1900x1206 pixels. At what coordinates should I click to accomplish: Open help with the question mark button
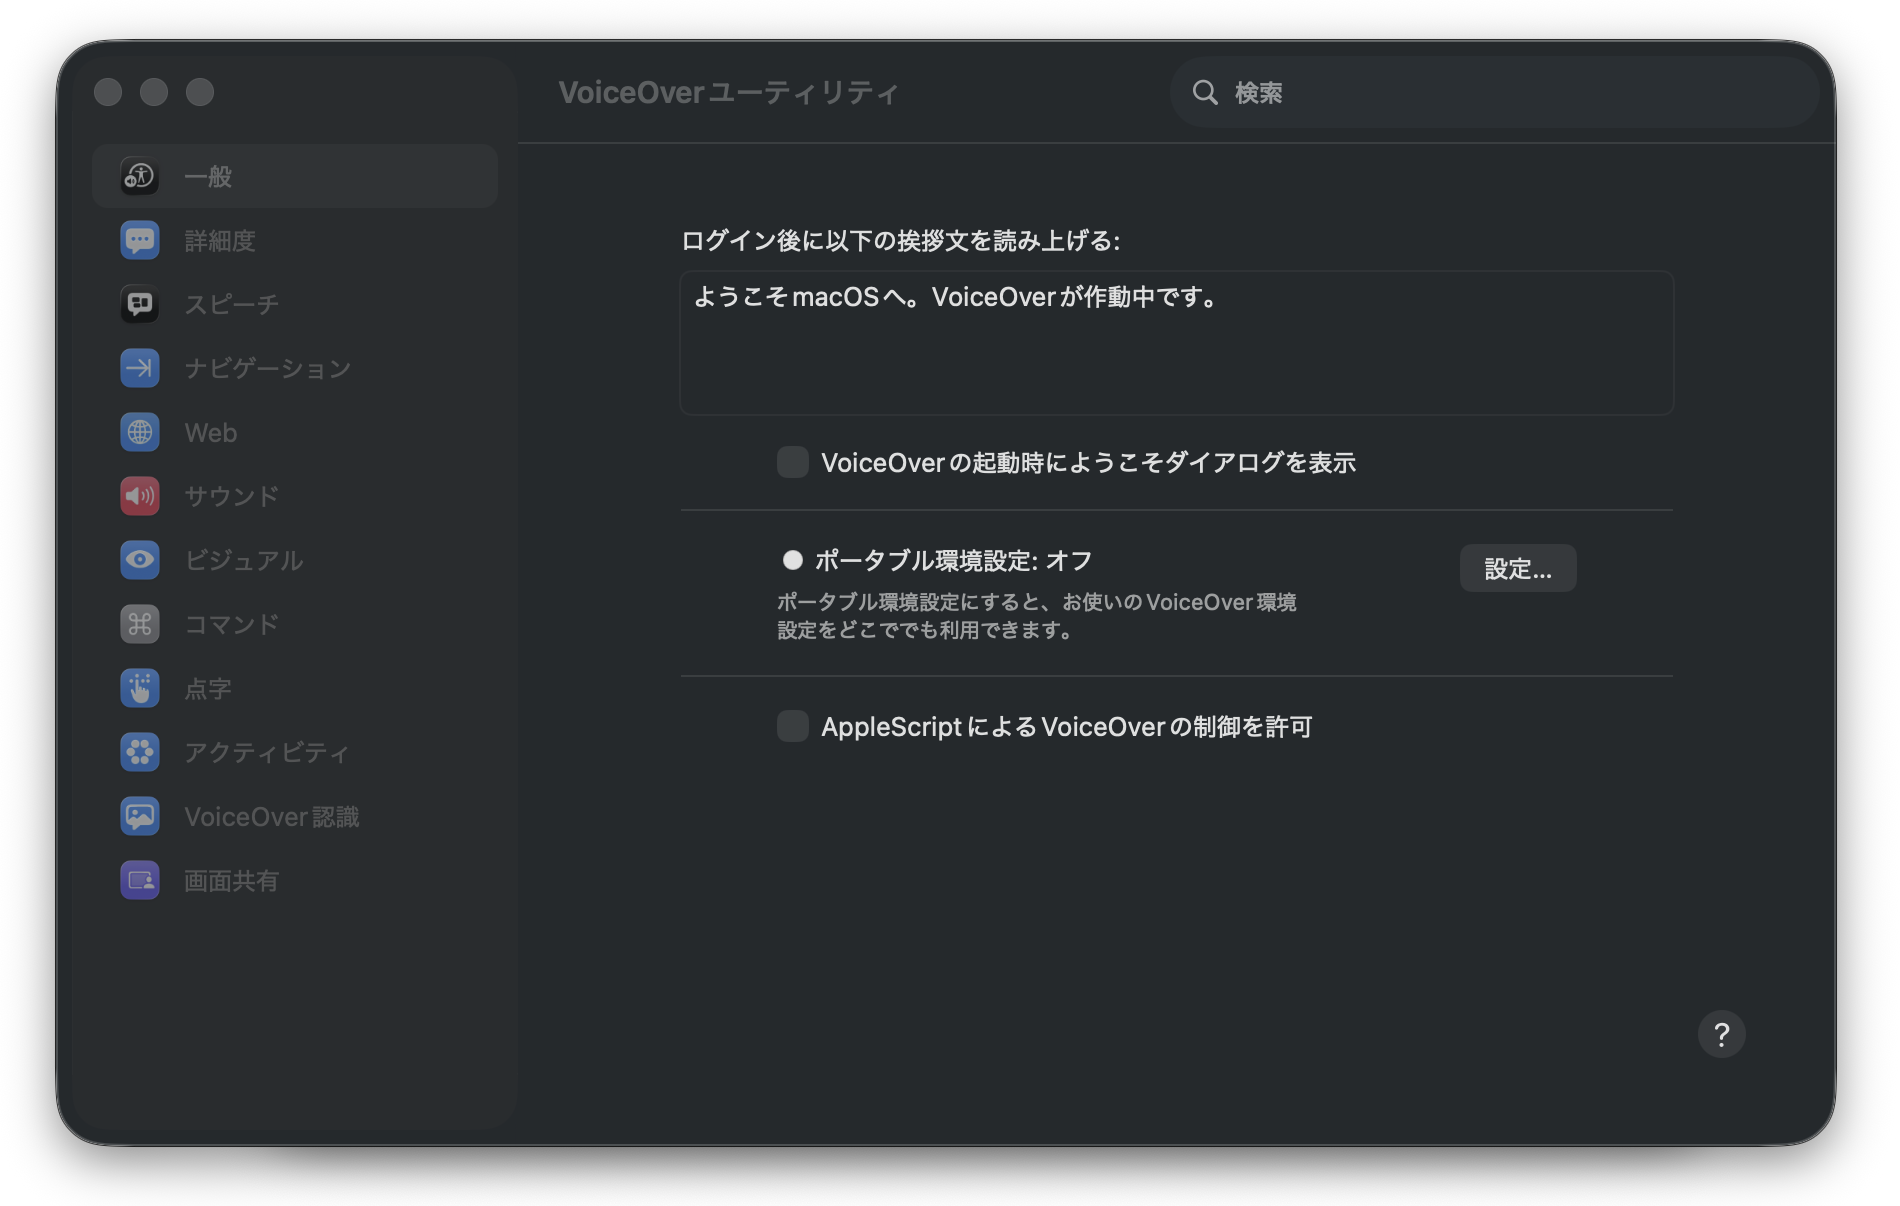pos(1721,1034)
